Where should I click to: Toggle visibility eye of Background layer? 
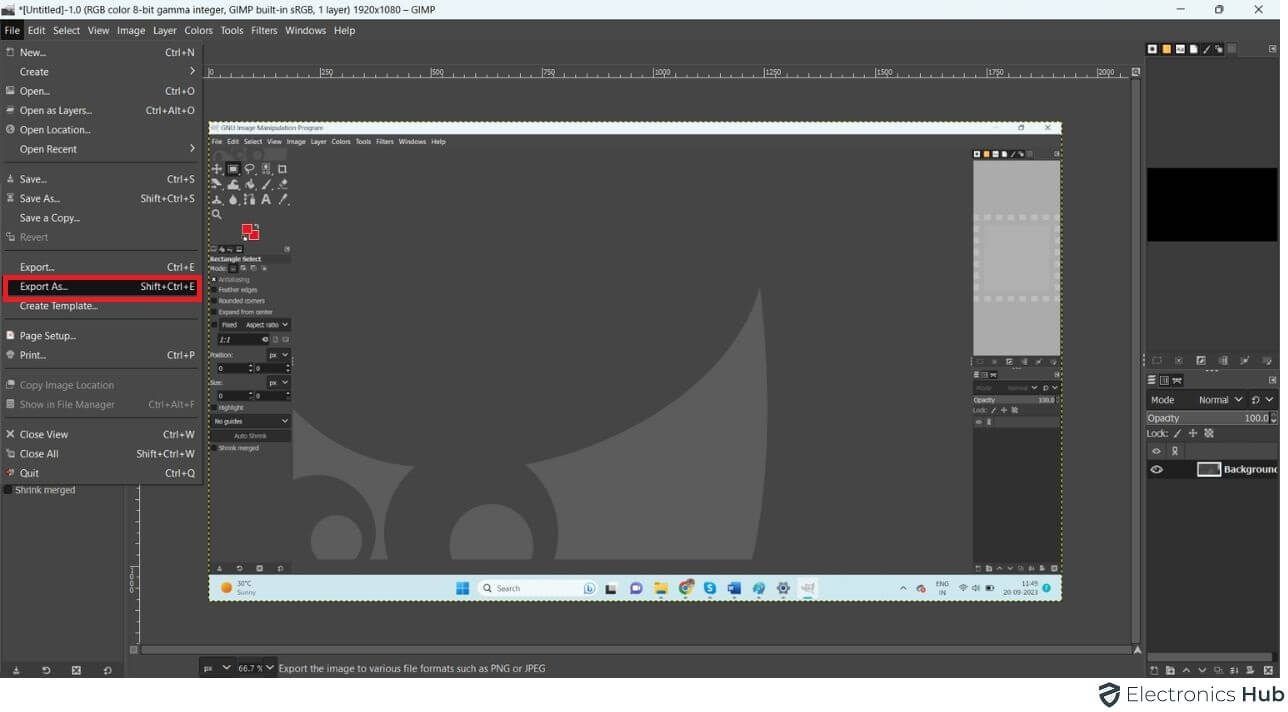point(1157,469)
